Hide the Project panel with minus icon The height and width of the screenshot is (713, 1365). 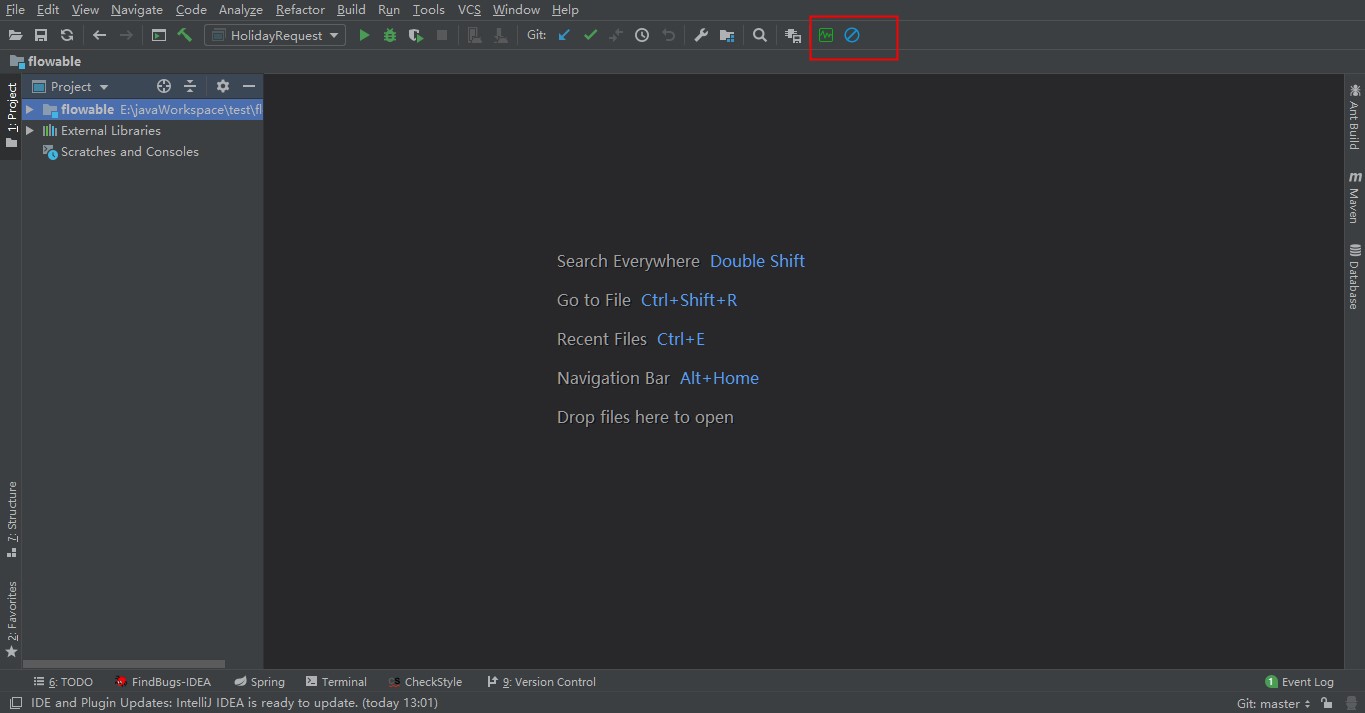click(x=249, y=87)
